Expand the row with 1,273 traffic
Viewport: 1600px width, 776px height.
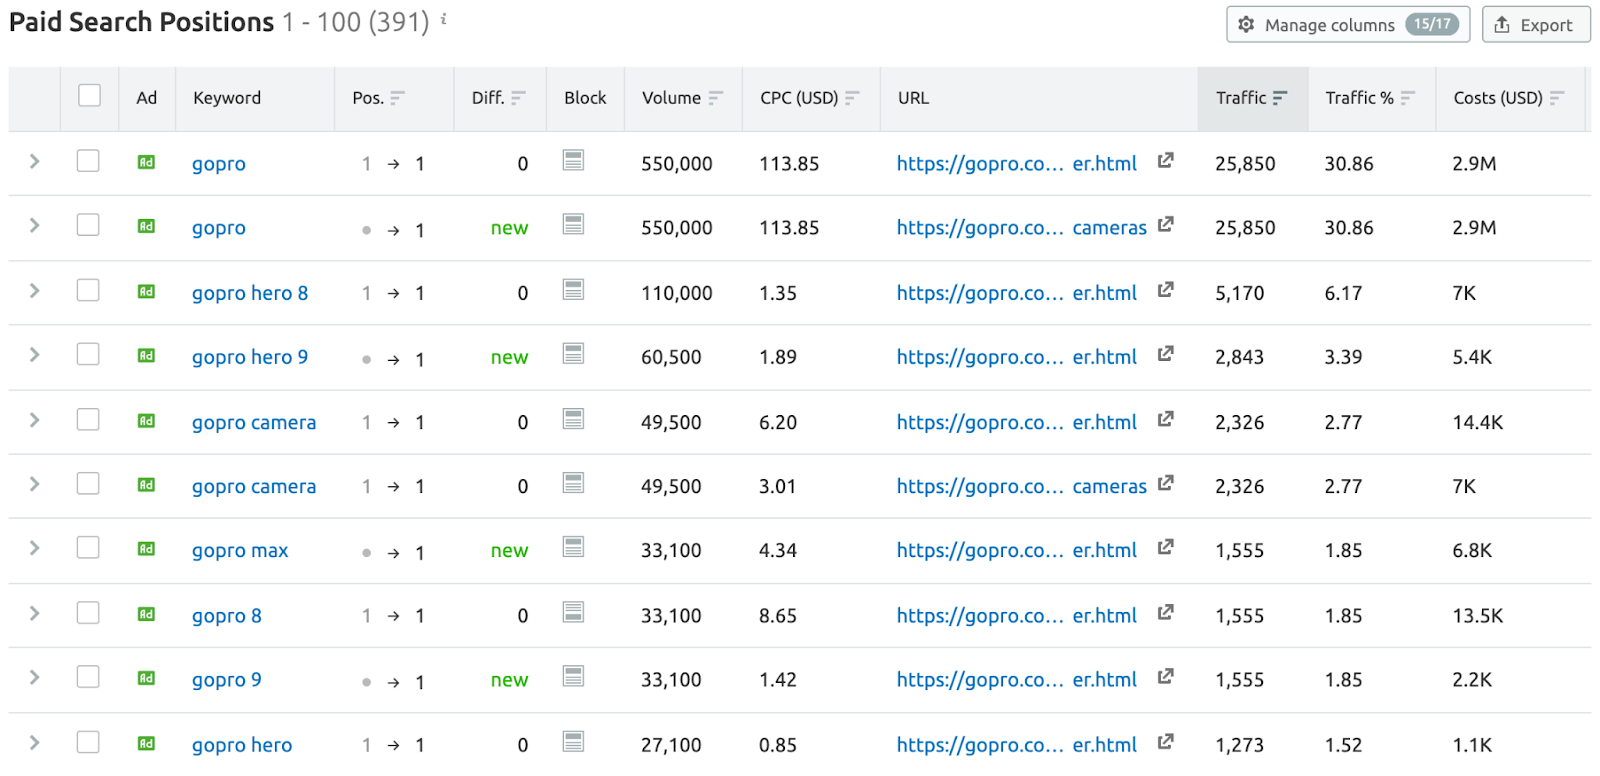(34, 742)
